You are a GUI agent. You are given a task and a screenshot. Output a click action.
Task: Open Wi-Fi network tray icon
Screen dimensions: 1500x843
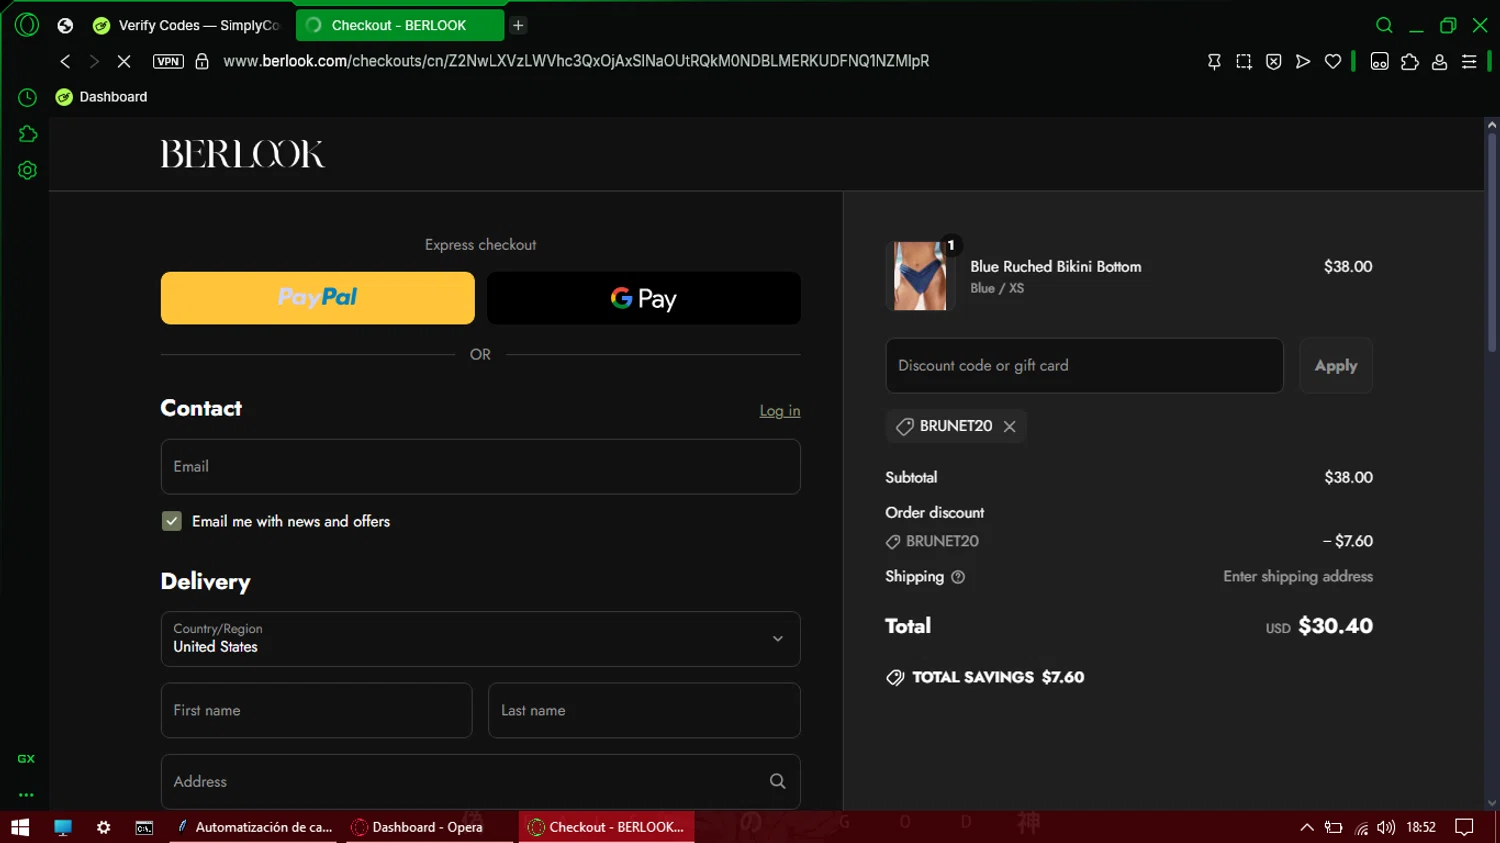coord(1361,827)
